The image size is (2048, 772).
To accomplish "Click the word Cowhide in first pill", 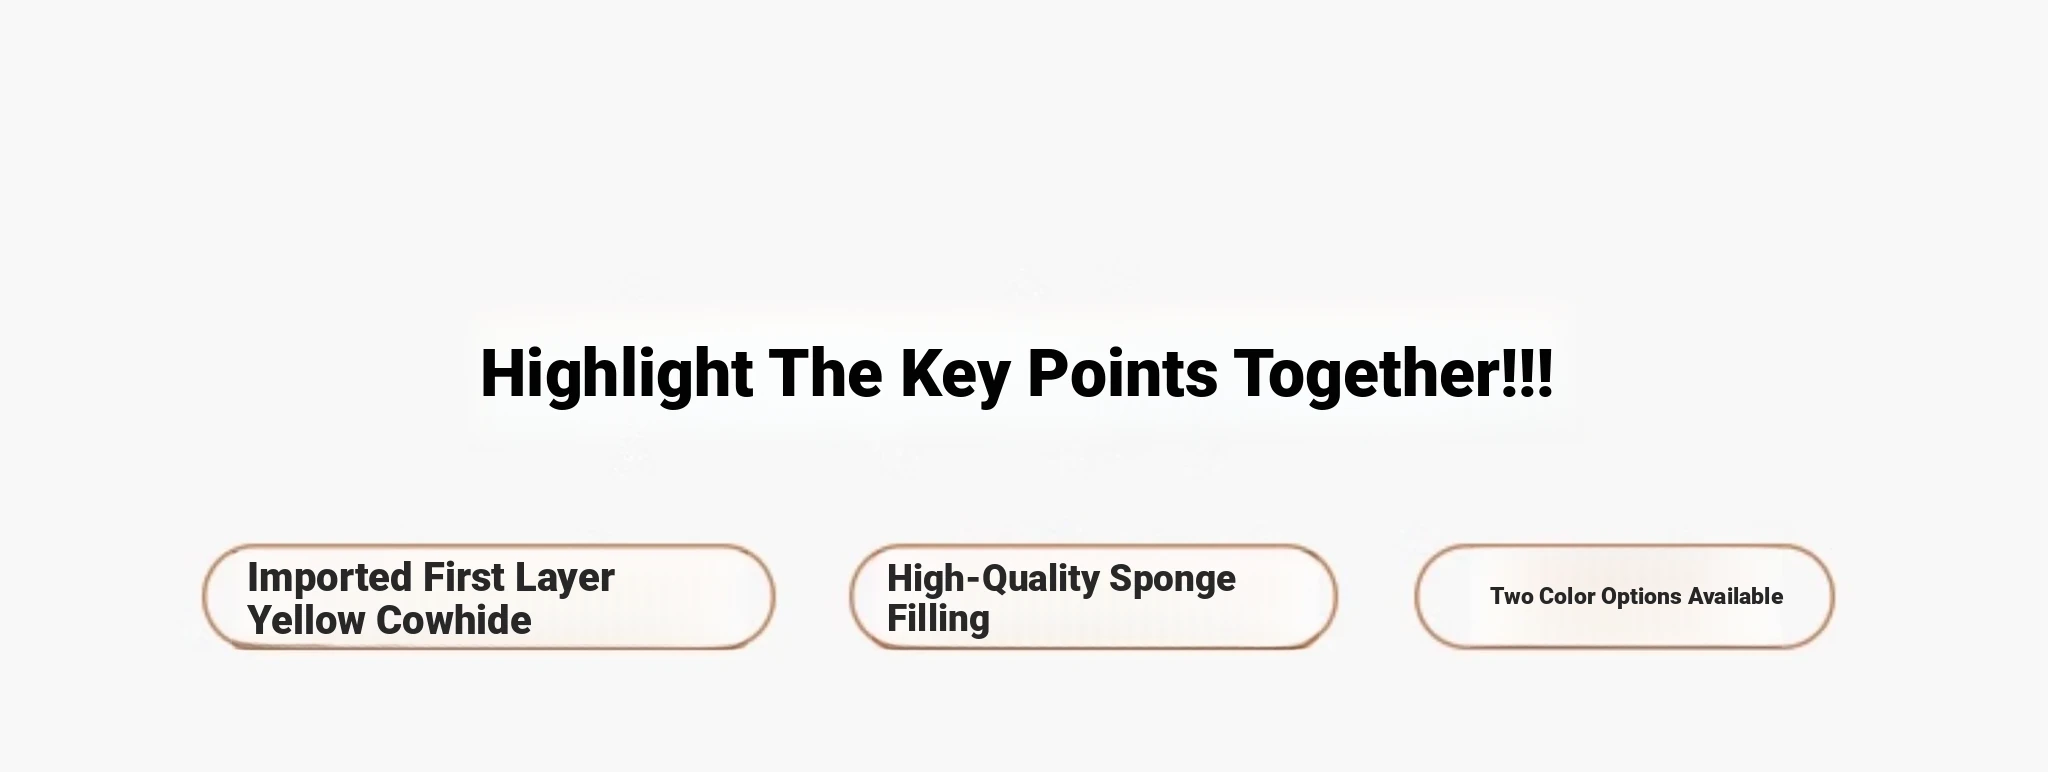I will [453, 620].
